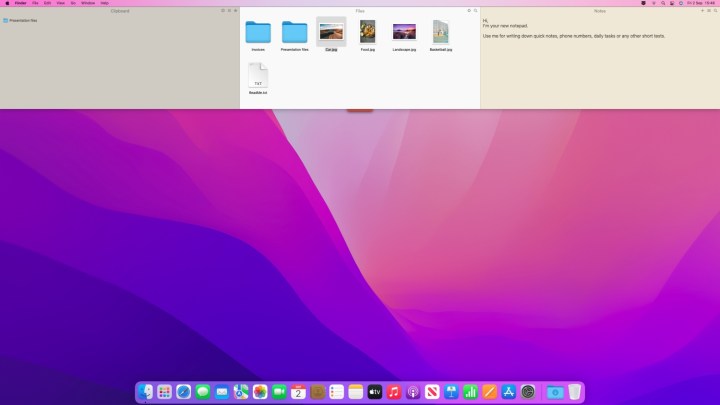Launch Keynote from the Dock
The height and width of the screenshot is (405, 720).
pyautogui.click(x=451, y=392)
